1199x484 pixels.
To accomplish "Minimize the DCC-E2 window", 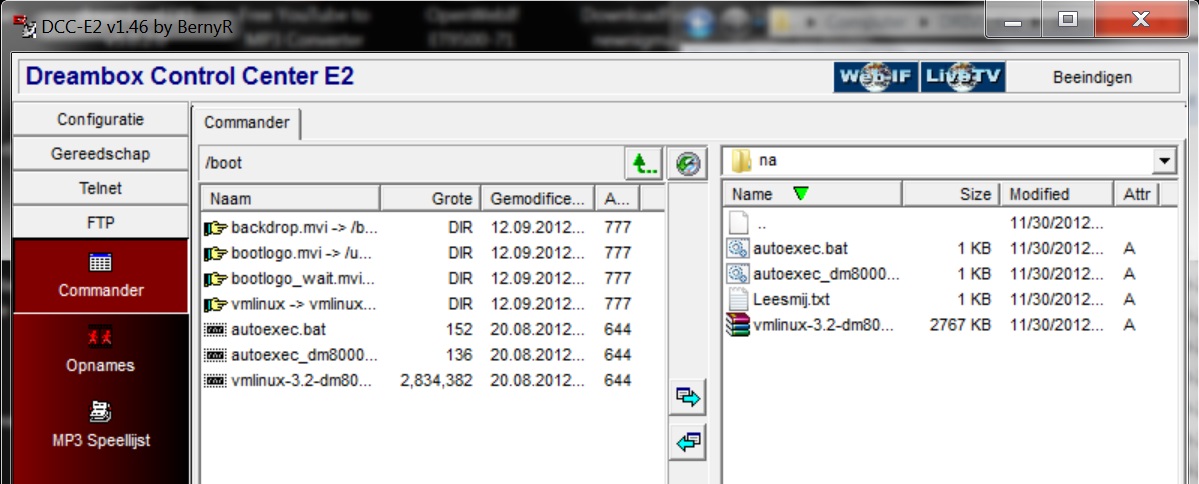I will (x=1014, y=19).
